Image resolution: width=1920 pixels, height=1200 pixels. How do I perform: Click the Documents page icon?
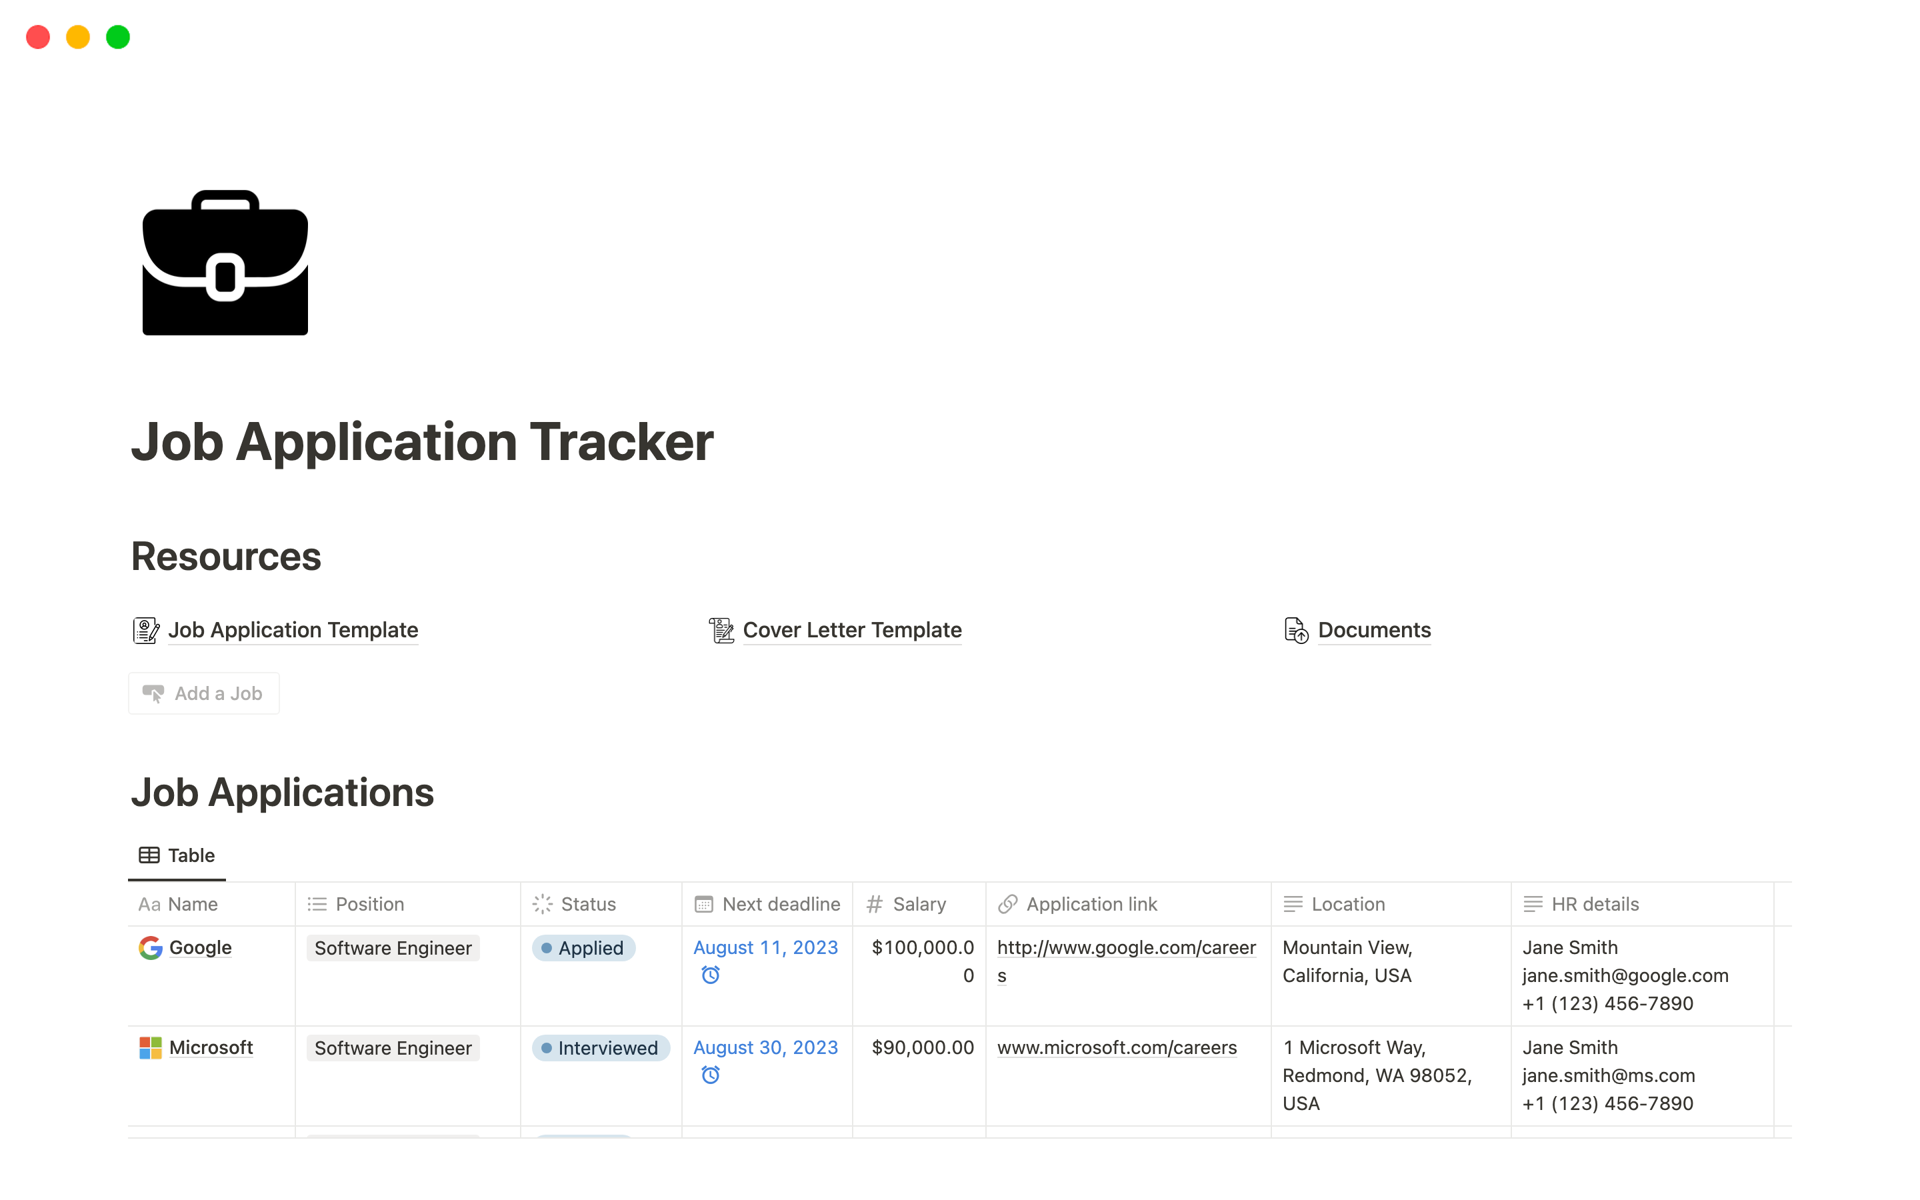[x=1296, y=630]
